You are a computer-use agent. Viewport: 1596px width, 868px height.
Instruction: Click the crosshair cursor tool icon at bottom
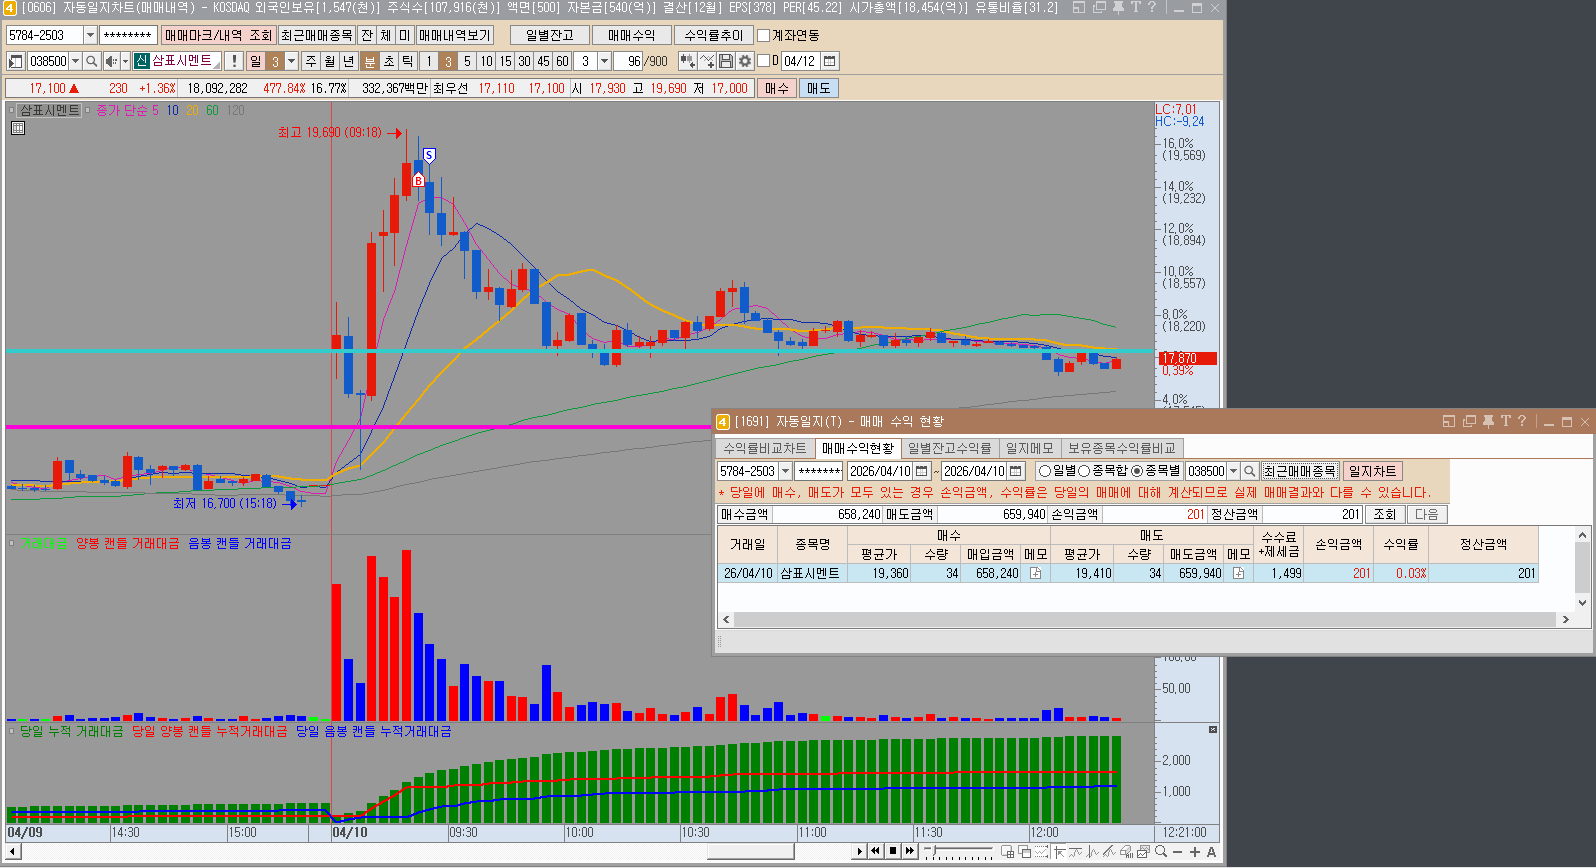(x=1059, y=852)
